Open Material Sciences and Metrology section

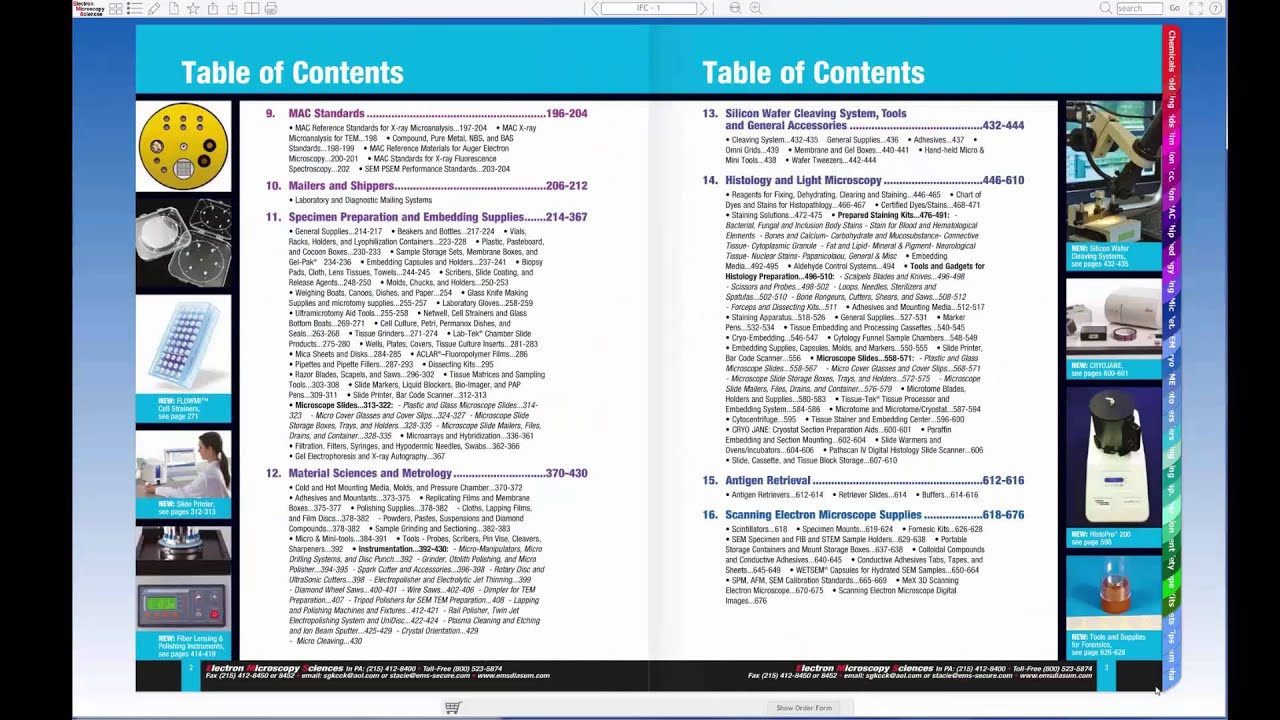(427, 473)
